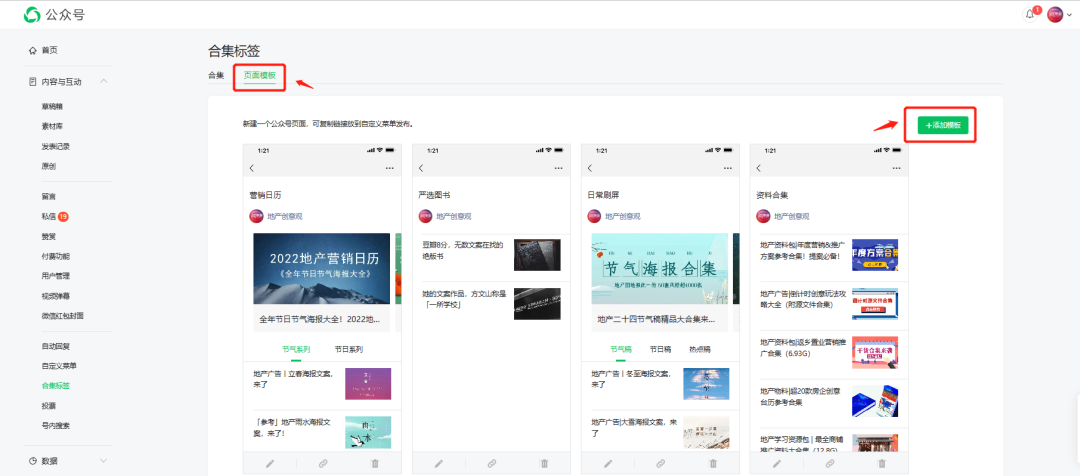Image resolution: width=1080 pixels, height=476 pixels.
Task: Expand the 数据 sidebar section
Action: (x=104, y=460)
